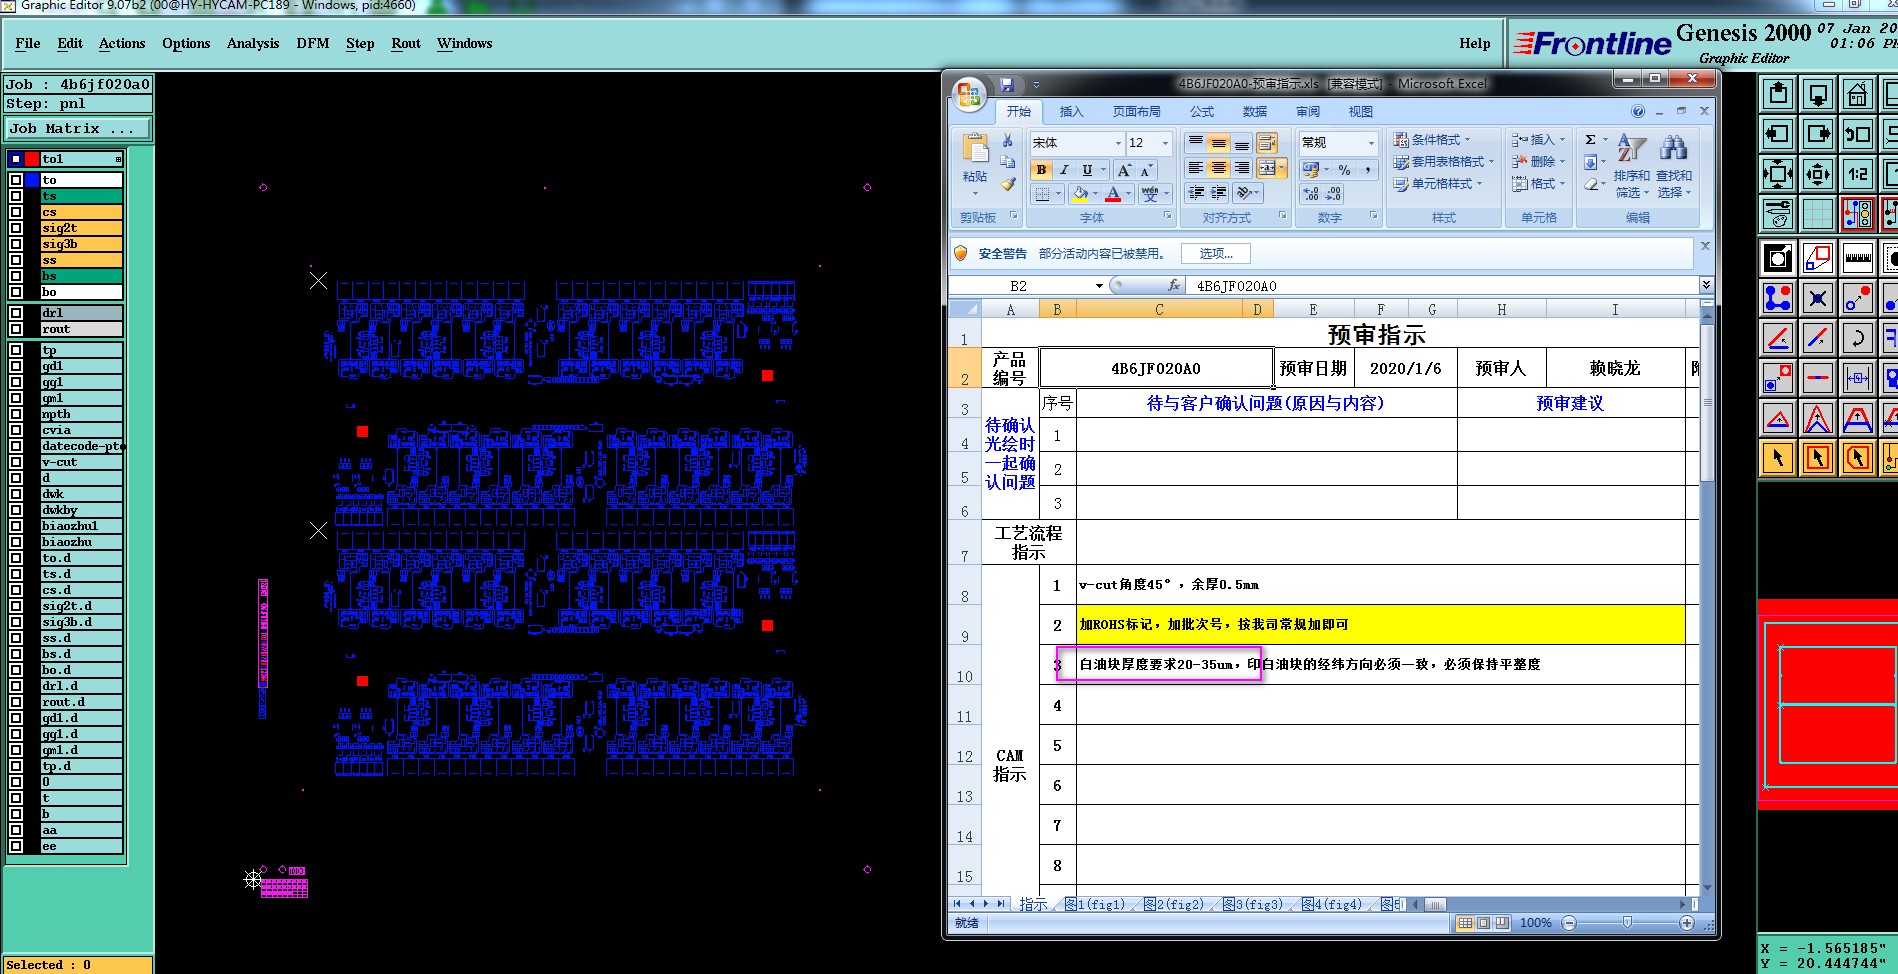Toggle the 'cs' layer checkbox
The height and width of the screenshot is (974, 1898).
coord(16,212)
